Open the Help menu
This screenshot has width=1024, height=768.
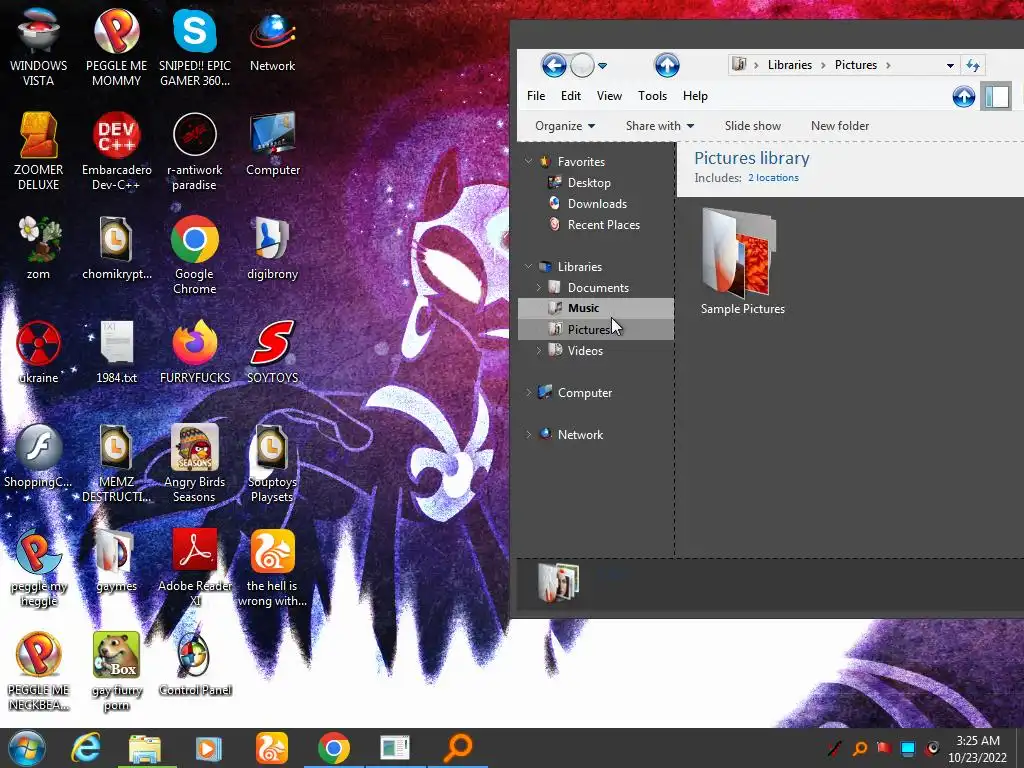(696, 96)
